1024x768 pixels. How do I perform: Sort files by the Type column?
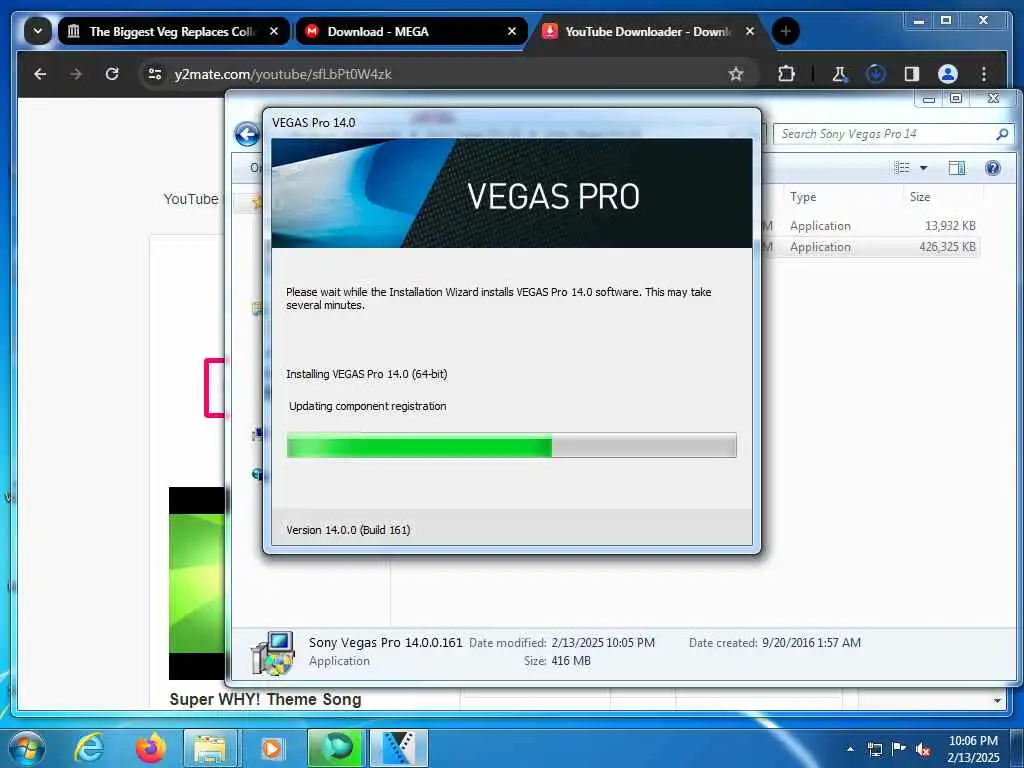tap(803, 197)
